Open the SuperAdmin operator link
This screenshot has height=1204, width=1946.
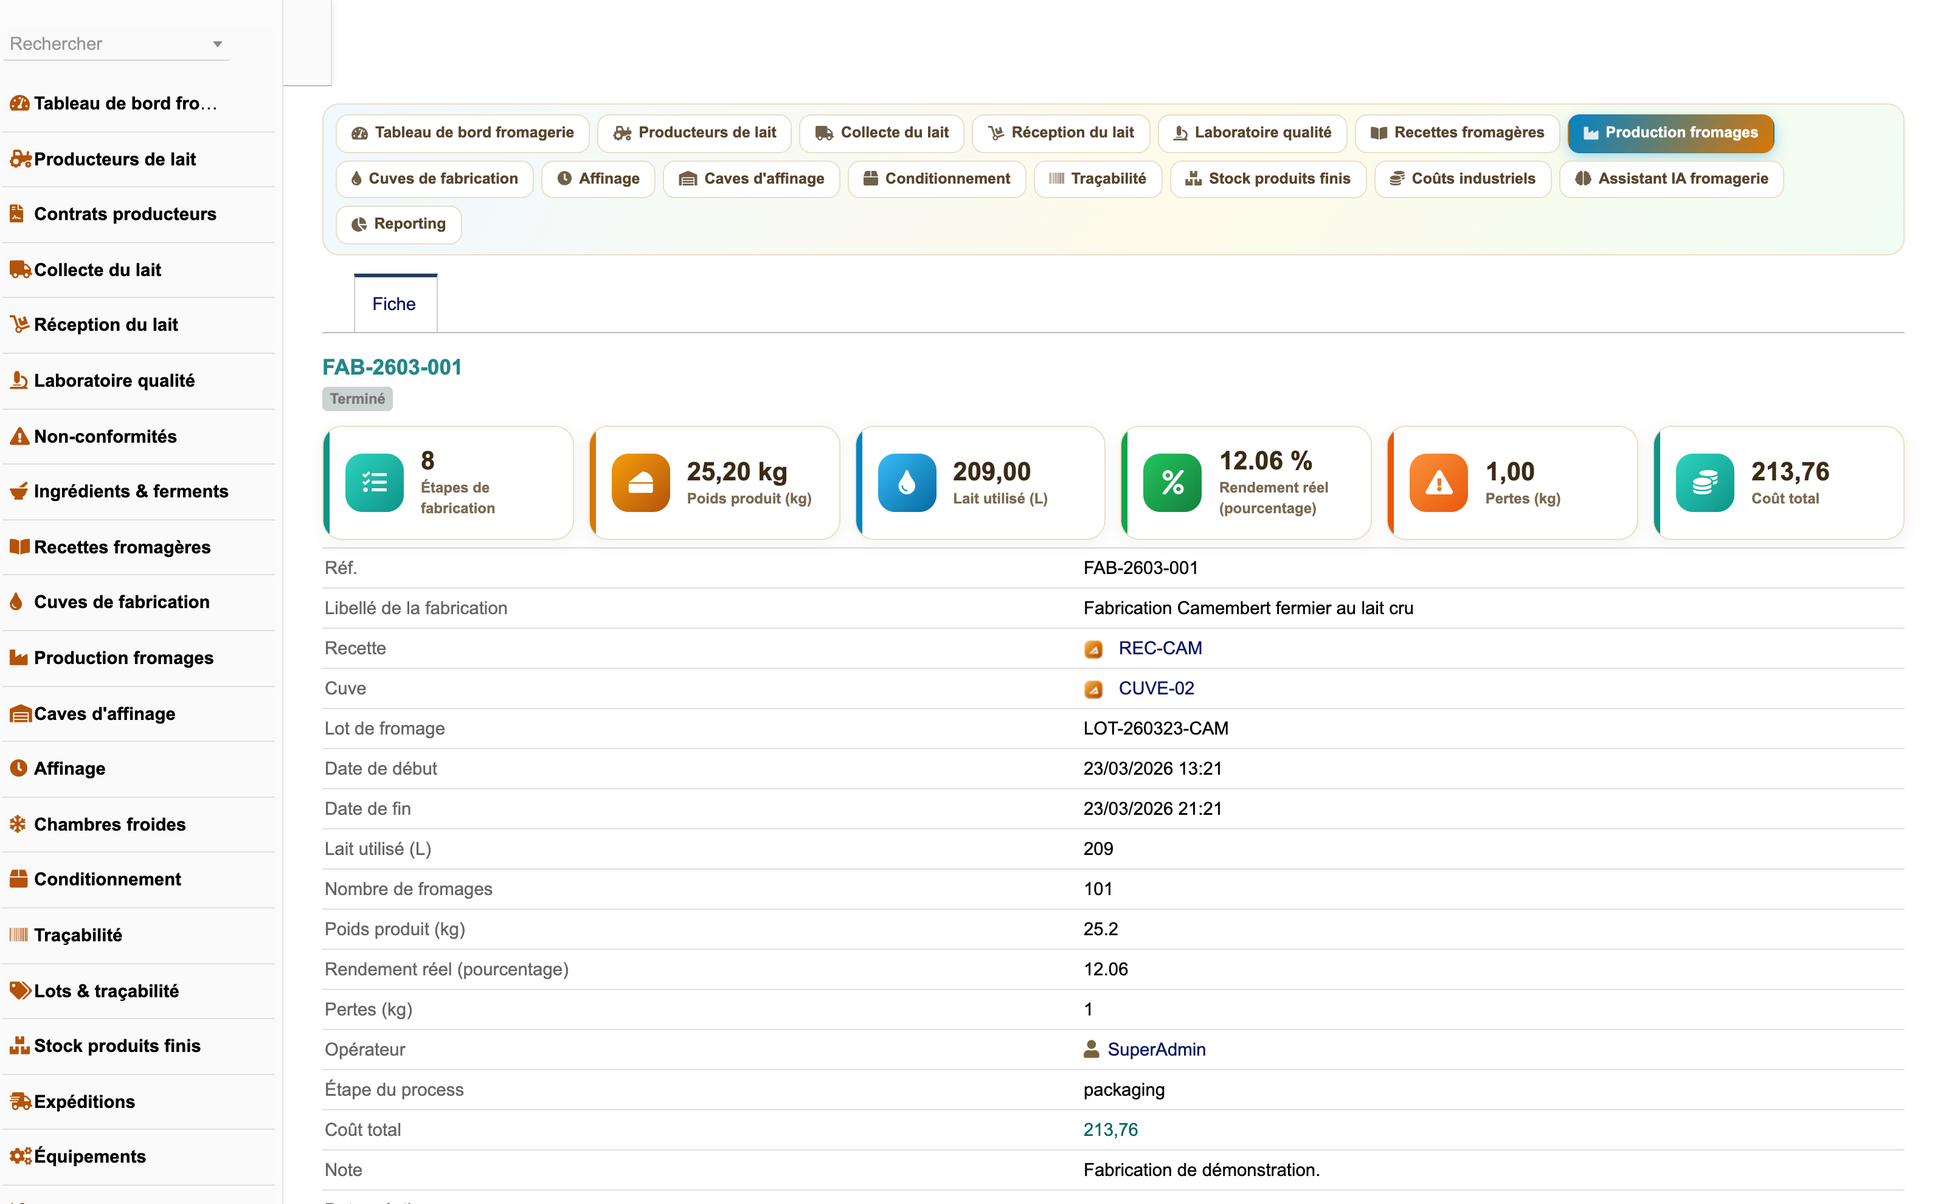[1156, 1049]
